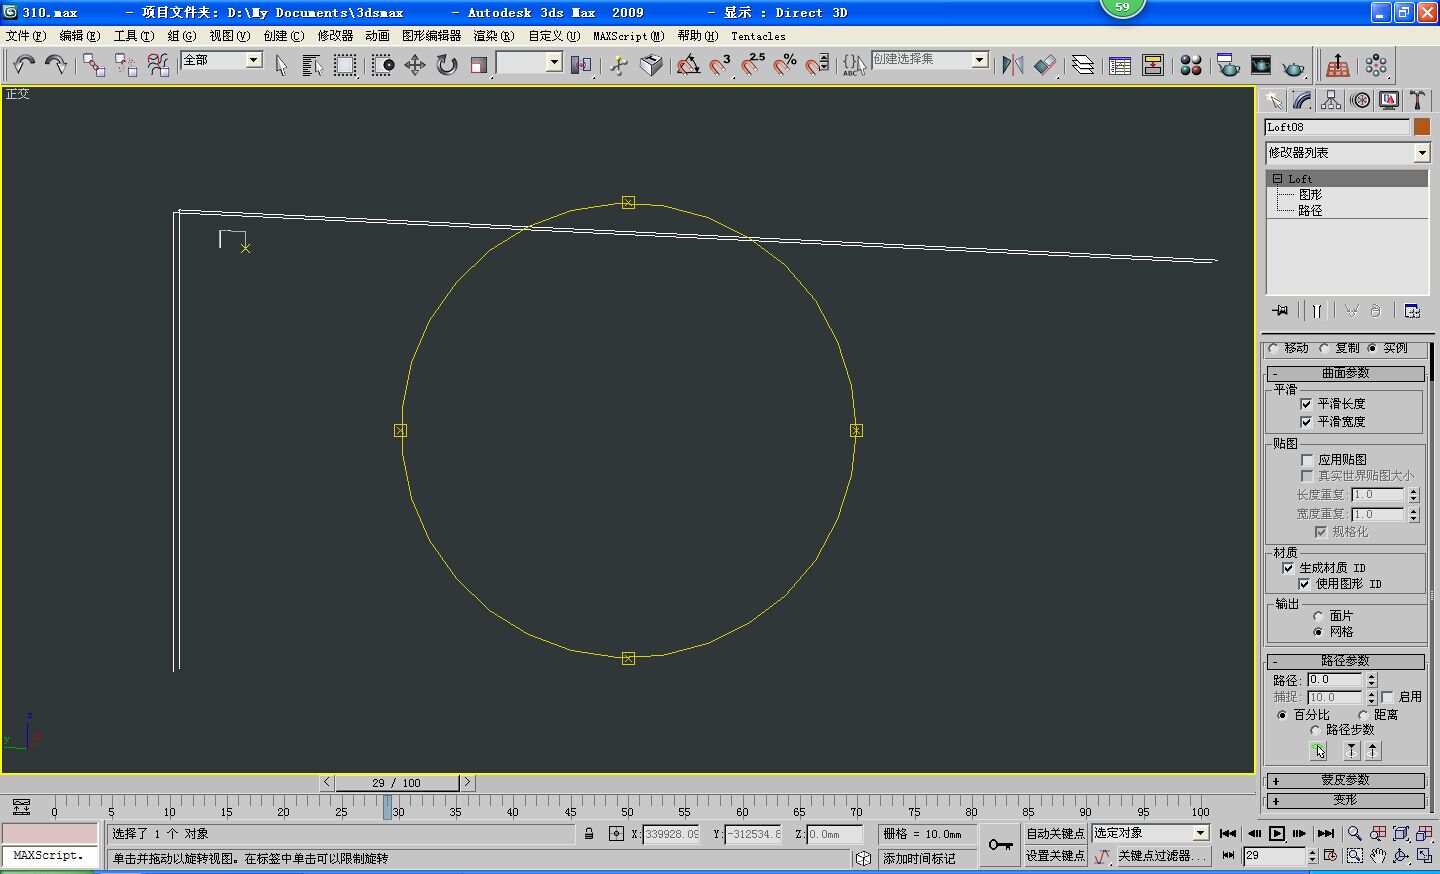Toggle the 平滑长度 checkbox
1440x874 pixels.
(x=1306, y=404)
